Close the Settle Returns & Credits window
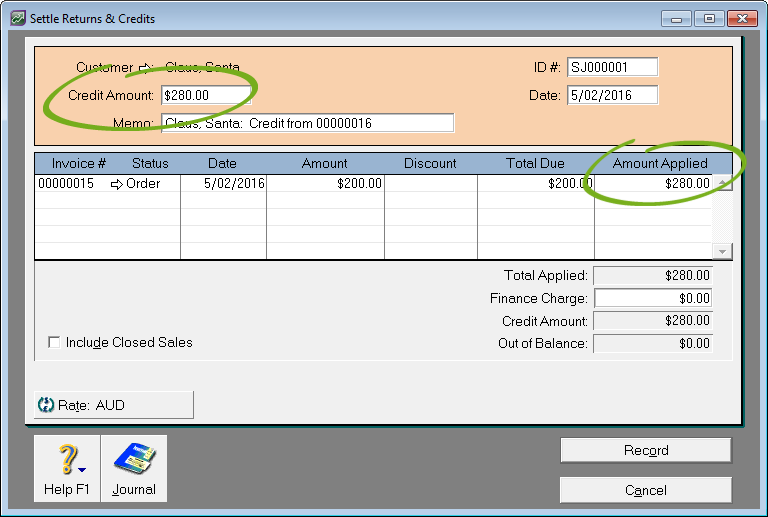 pyautogui.click(x=741, y=18)
